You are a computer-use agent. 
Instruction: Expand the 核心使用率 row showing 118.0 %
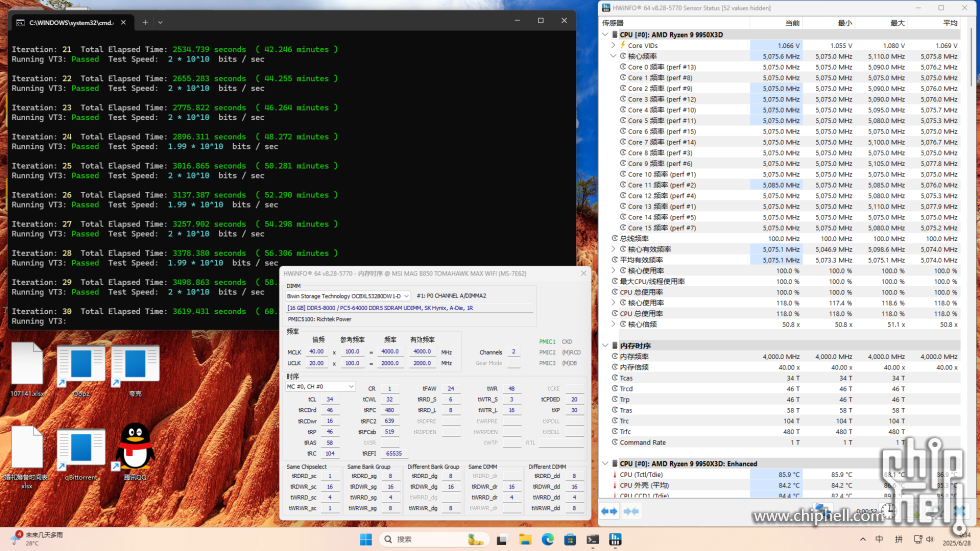(x=614, y=302)
